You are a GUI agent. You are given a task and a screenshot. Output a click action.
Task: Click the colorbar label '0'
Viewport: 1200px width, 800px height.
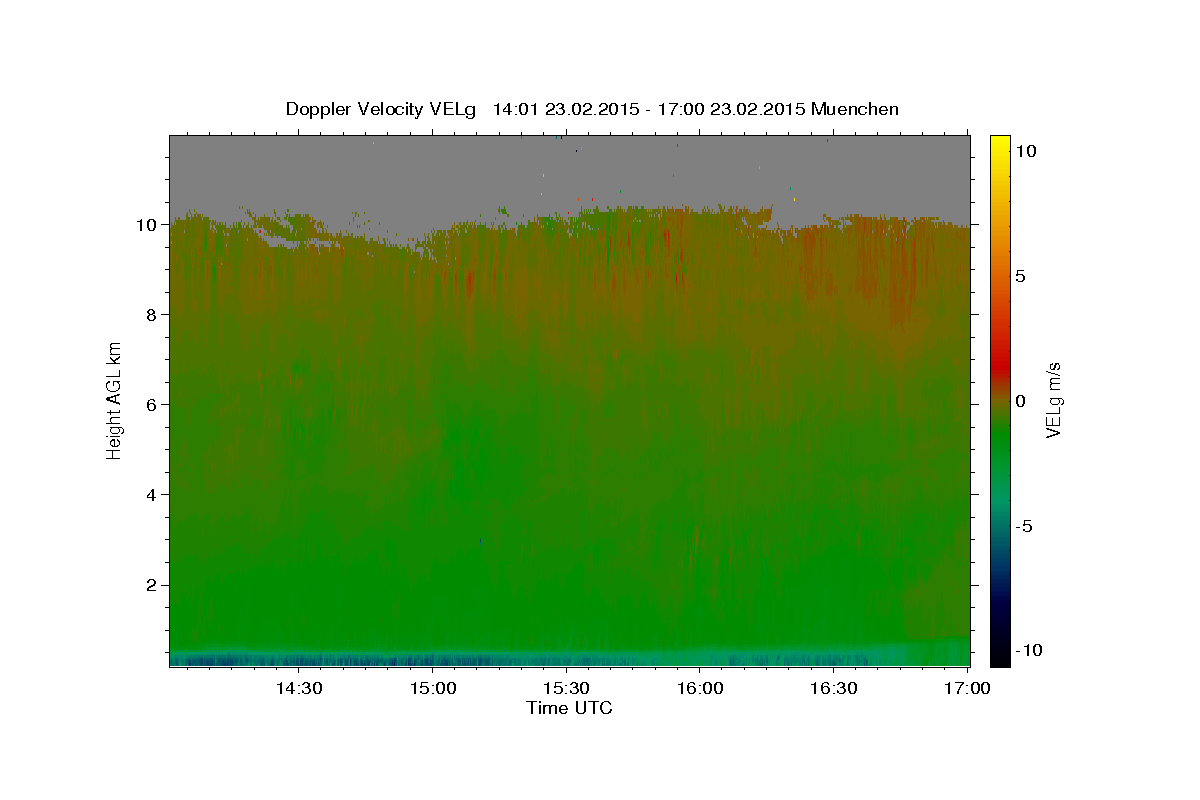[1020, 401]
